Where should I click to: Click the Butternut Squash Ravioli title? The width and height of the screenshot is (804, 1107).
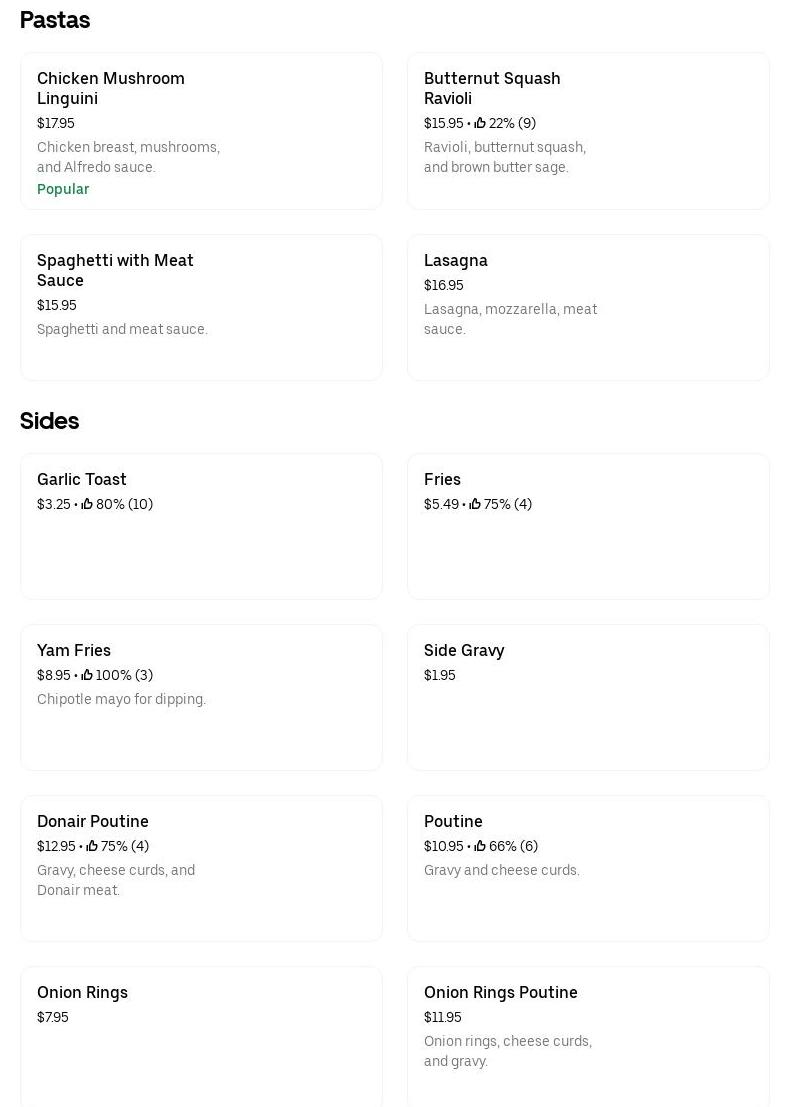[492, 88]
